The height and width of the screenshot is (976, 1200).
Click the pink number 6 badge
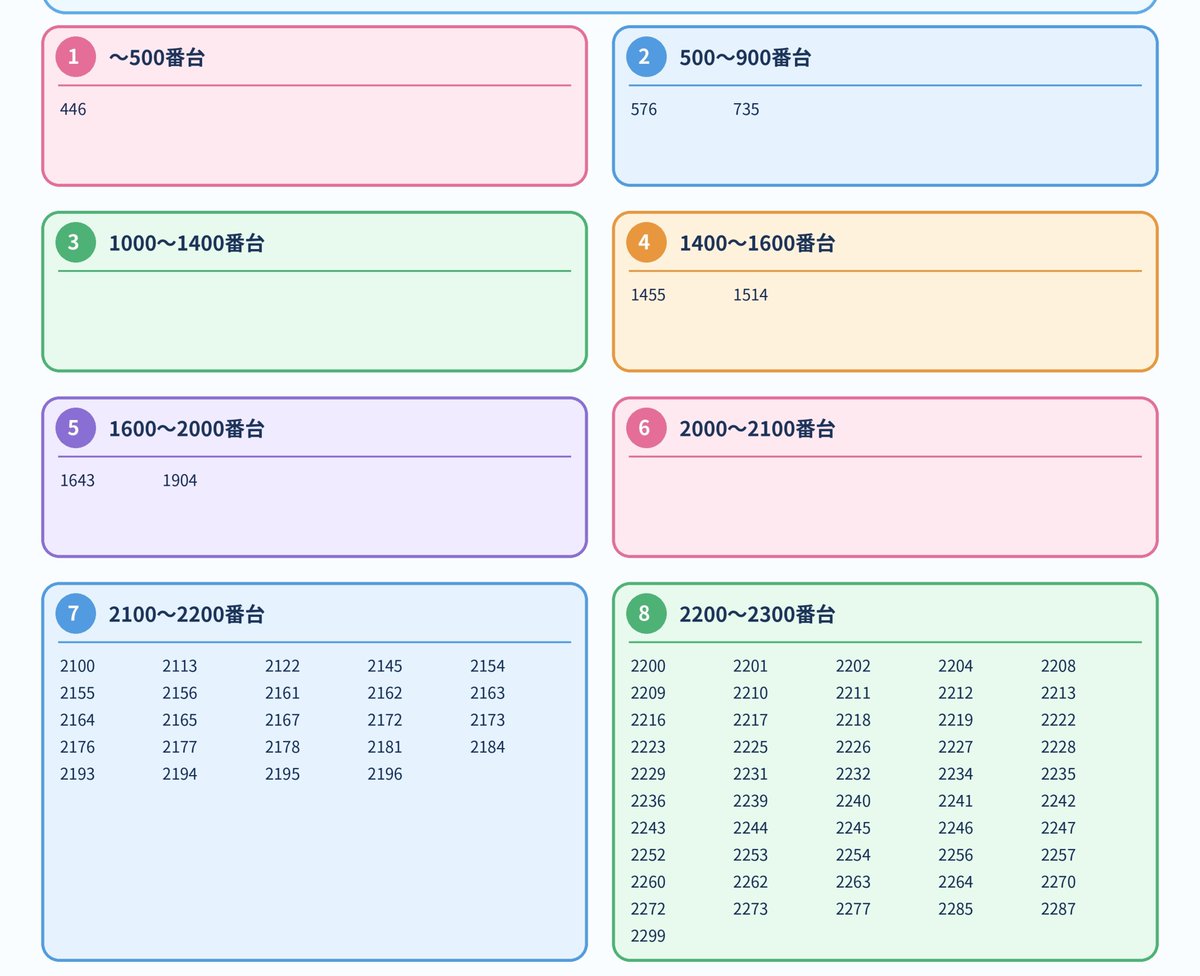pyautogui.click(x=646, y=428)
